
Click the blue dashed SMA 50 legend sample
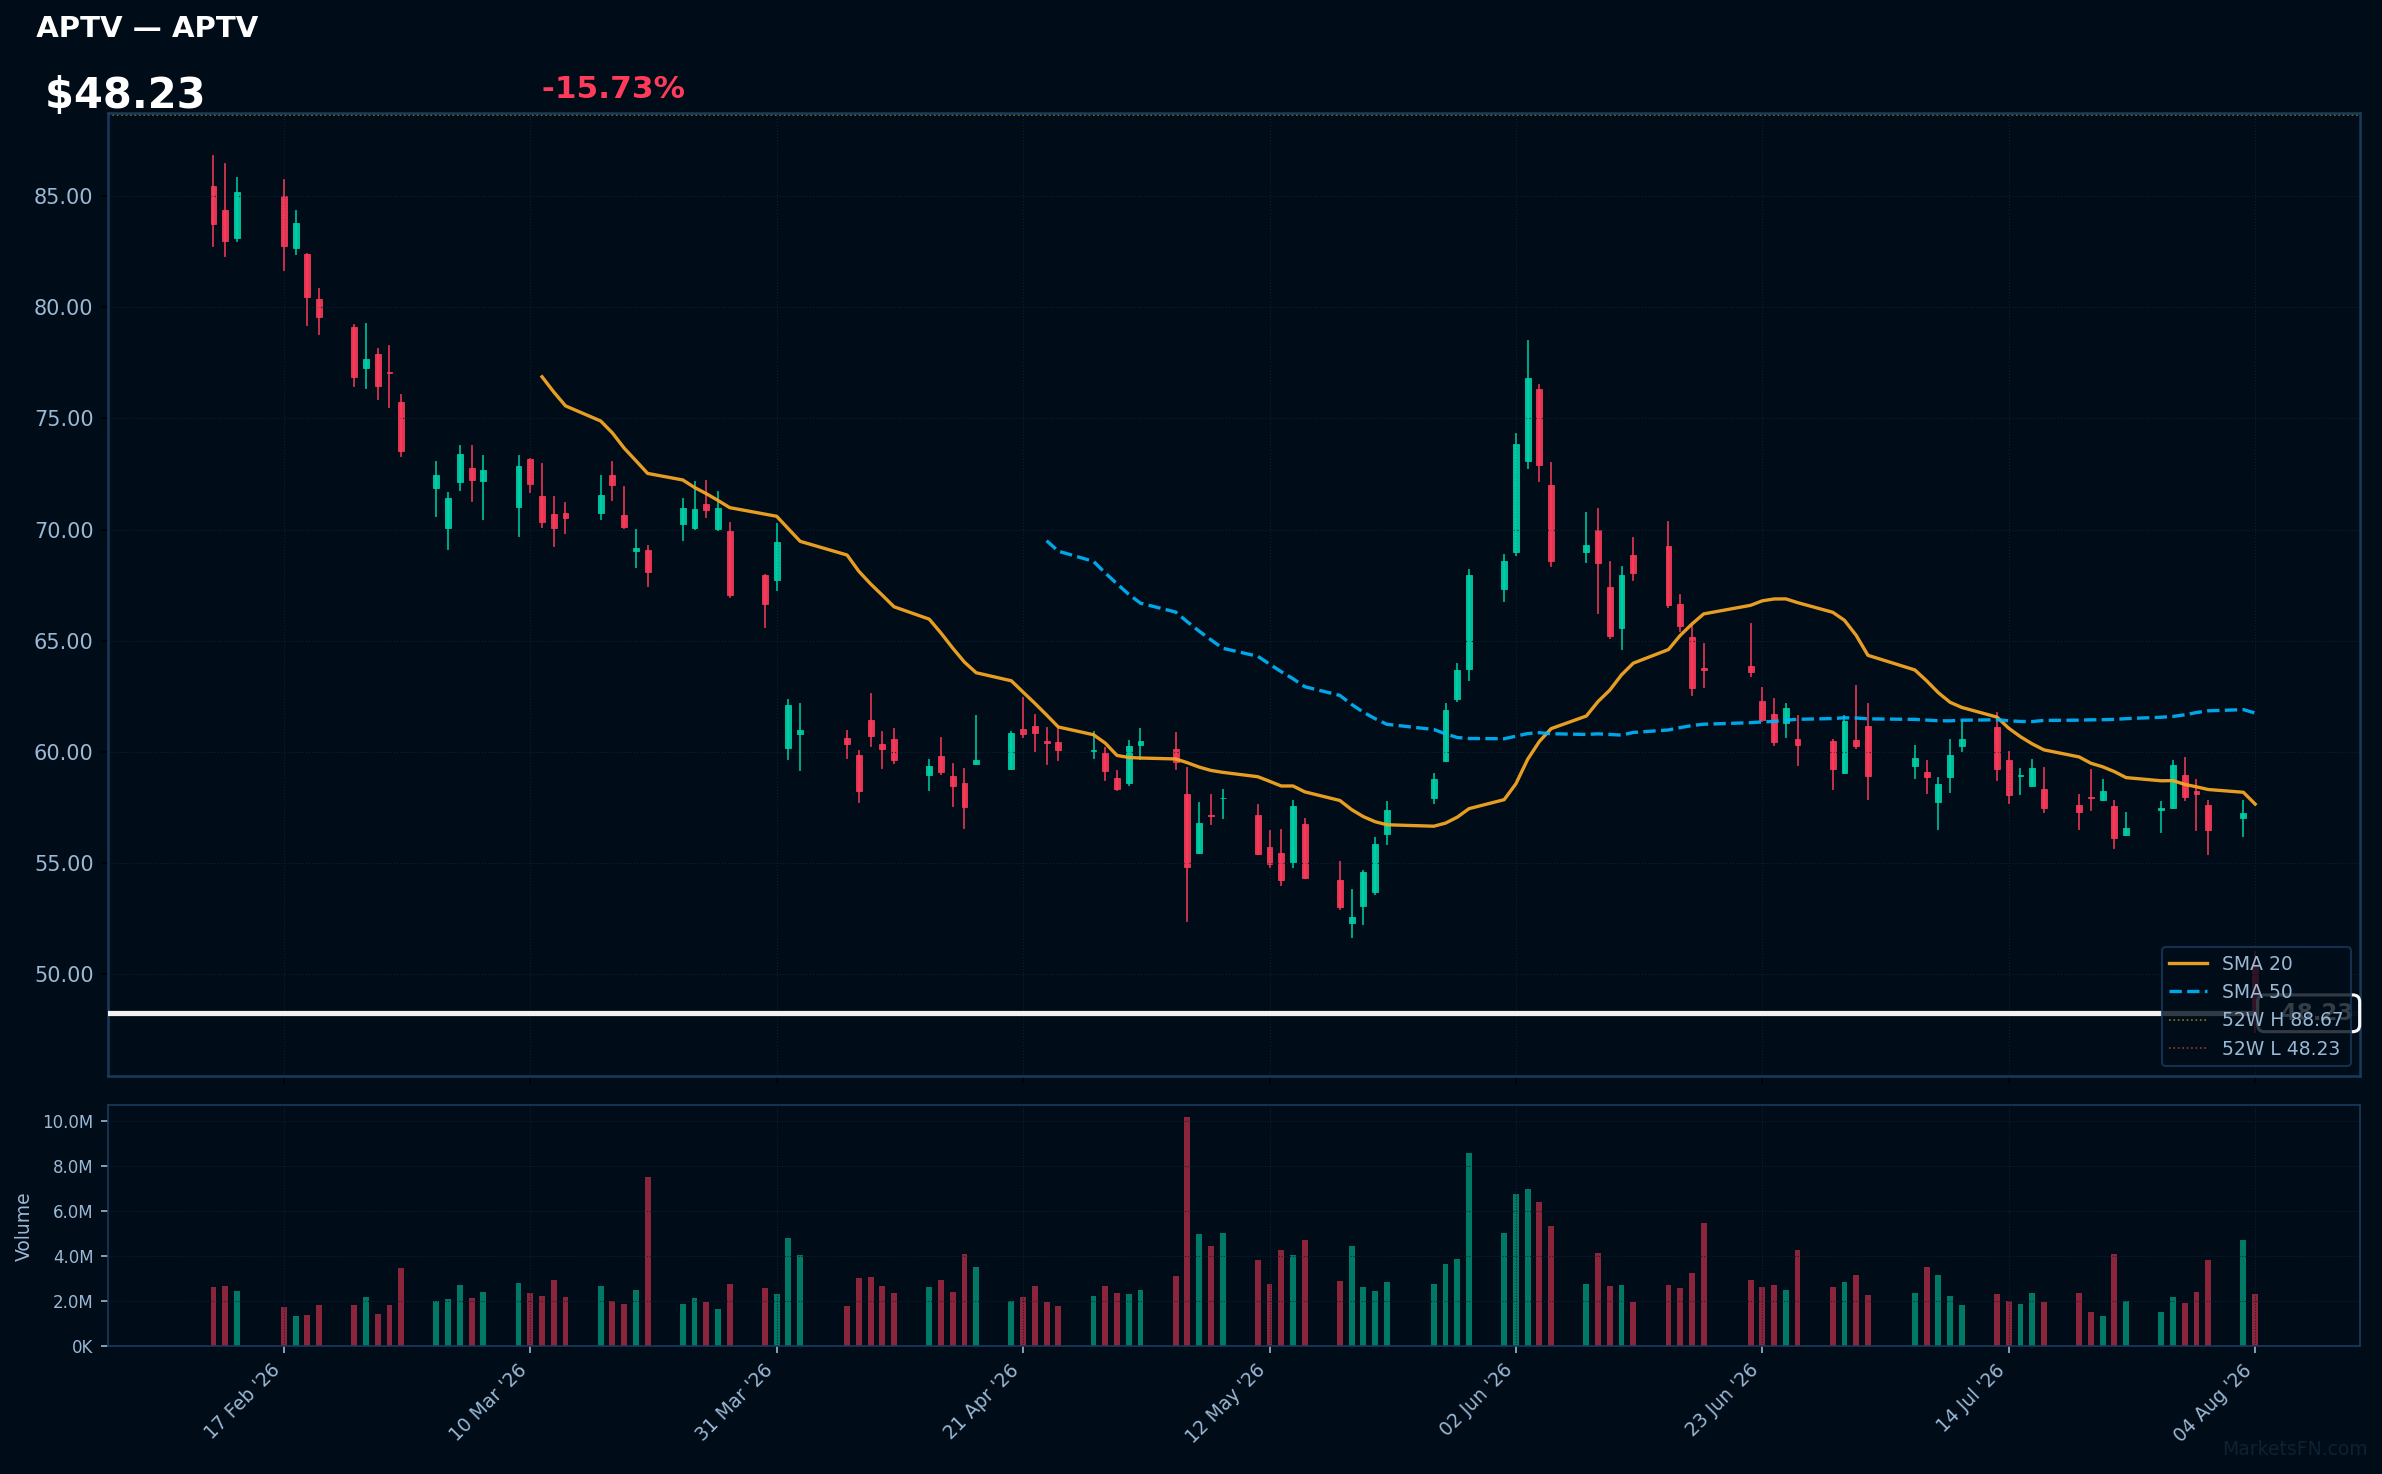[x=2188, y=992]
